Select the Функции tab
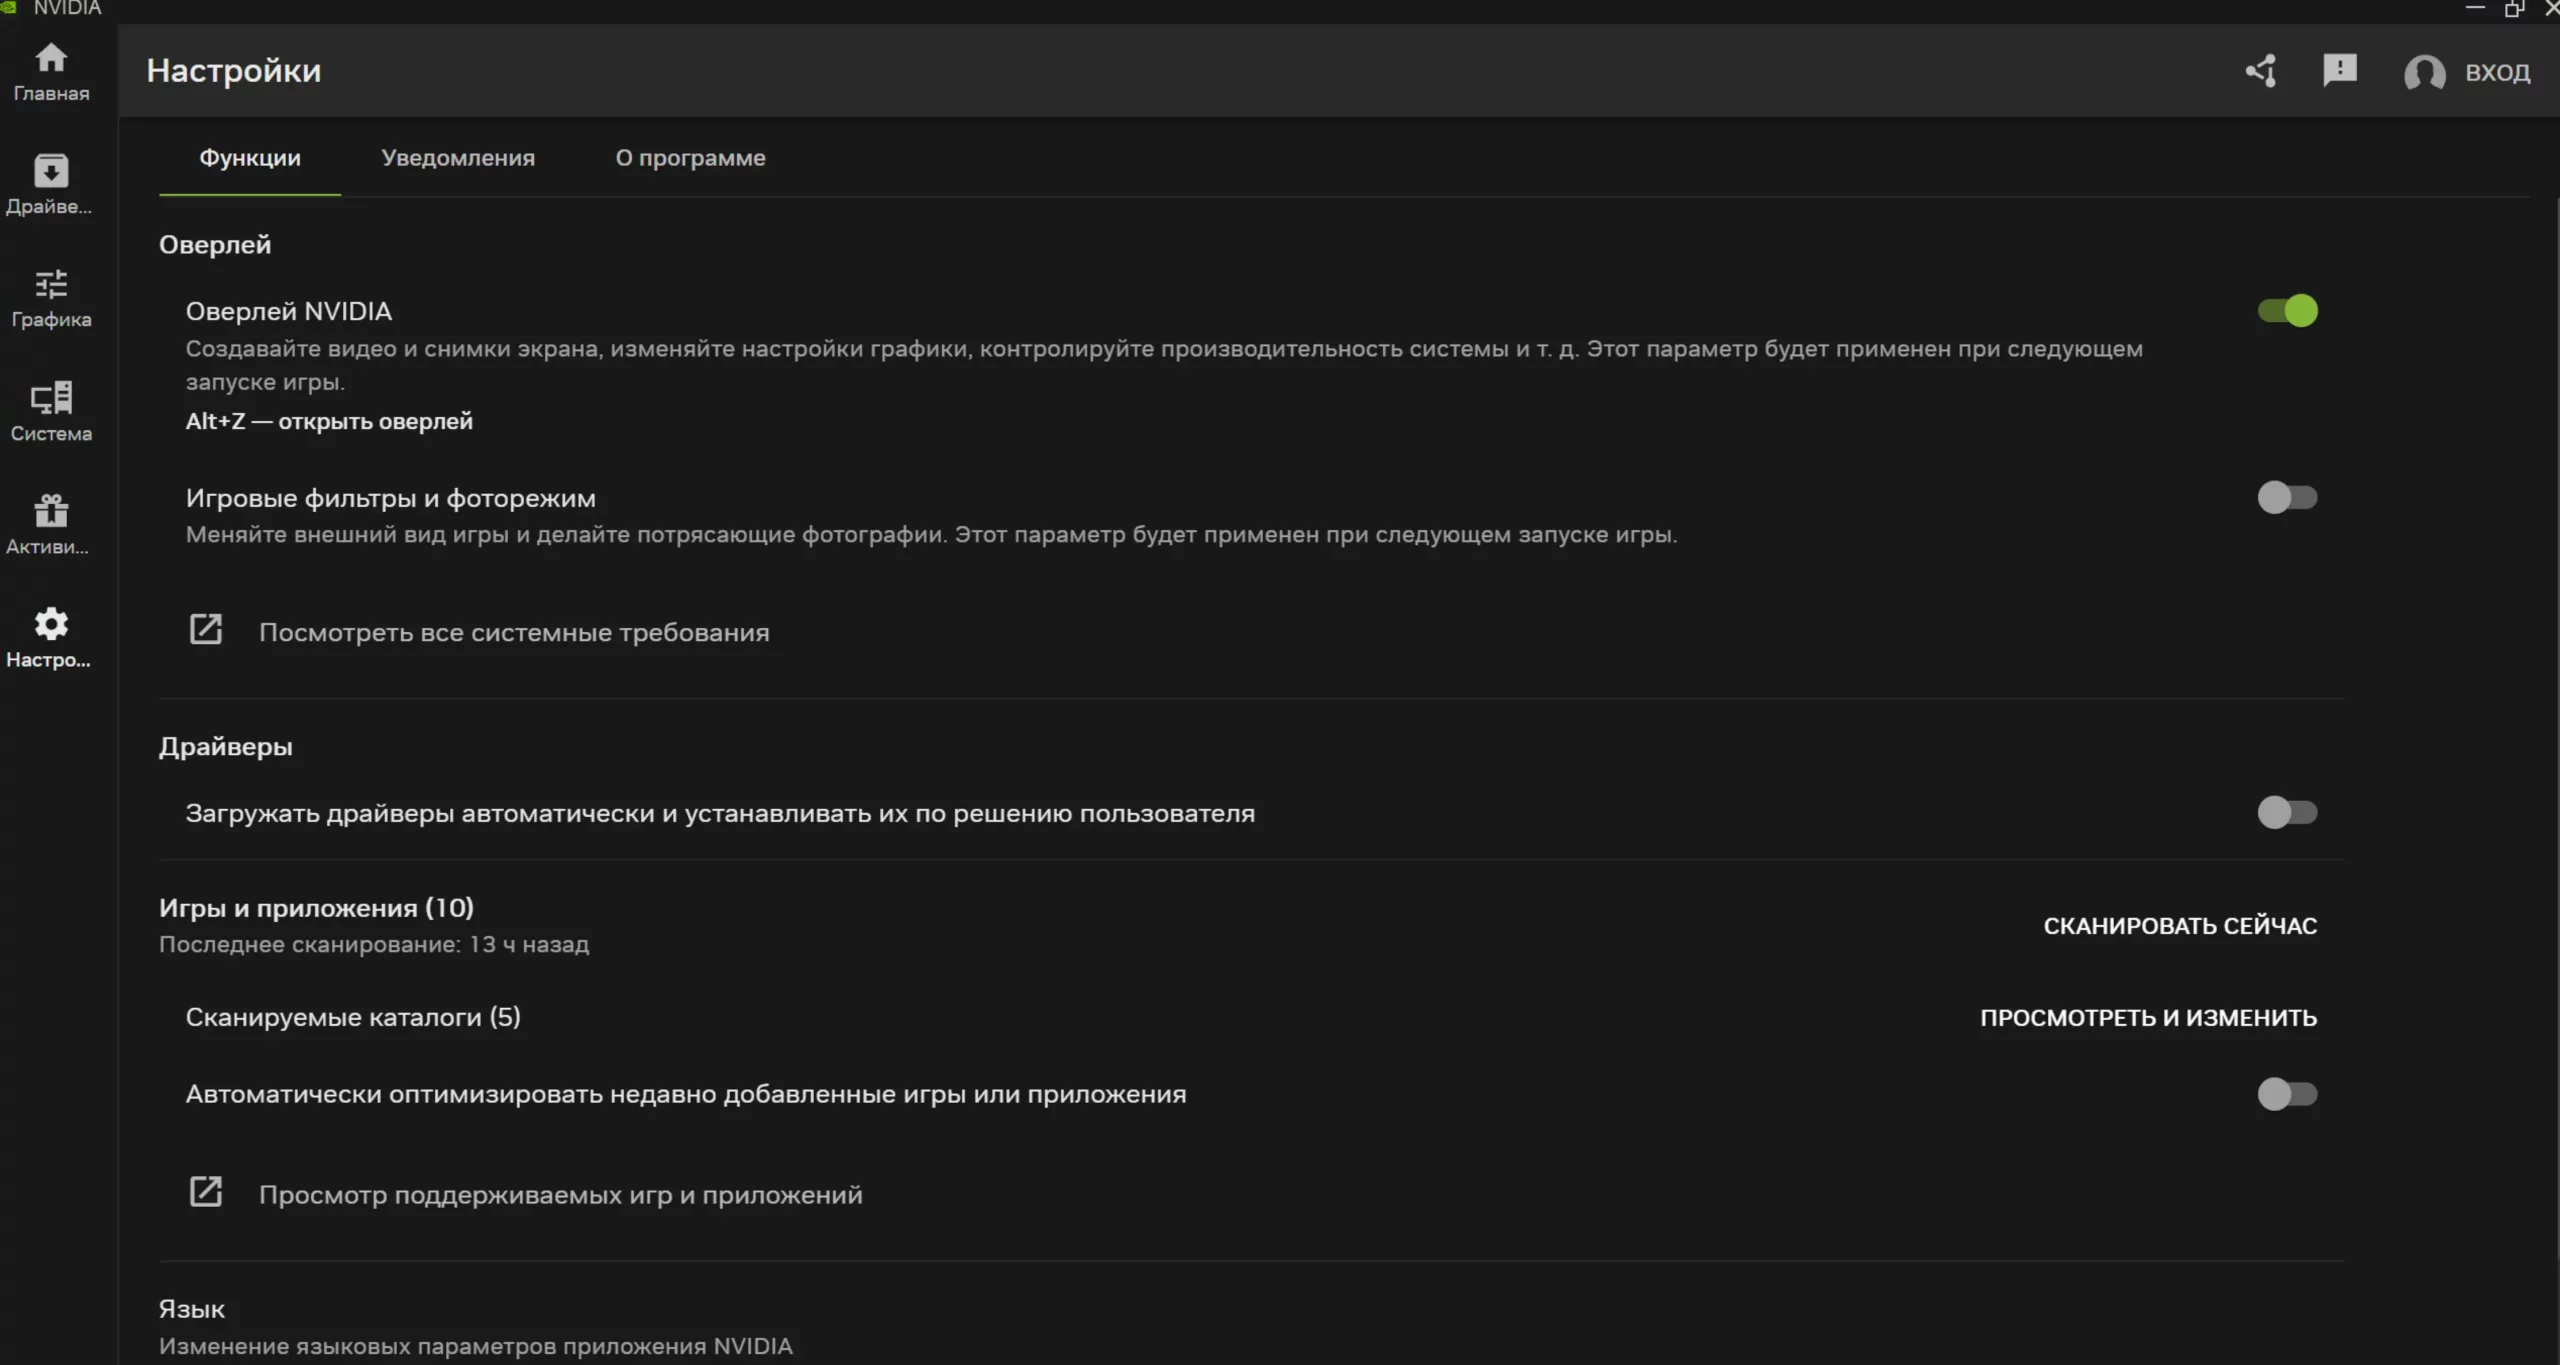The width and height of the screenshot is (2560, 1365). [x=250, y=158]
